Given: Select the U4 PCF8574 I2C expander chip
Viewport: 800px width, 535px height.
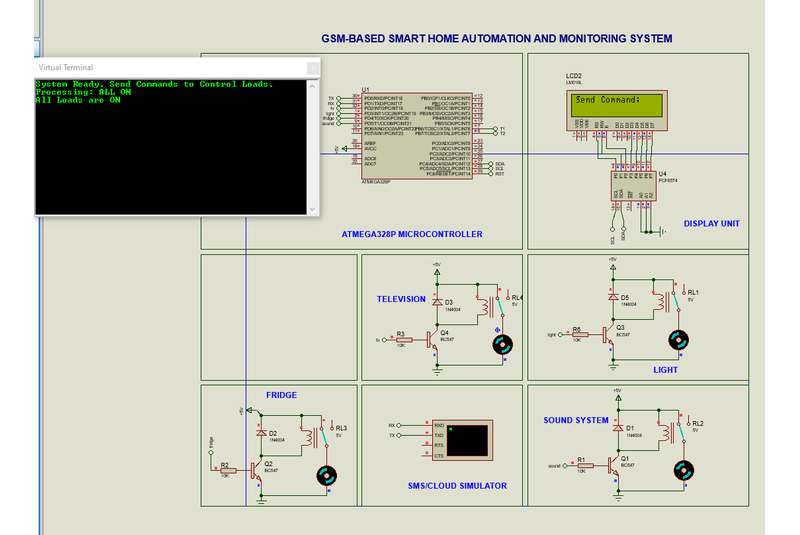Looking at the screenshot, I should pos(633,186).
